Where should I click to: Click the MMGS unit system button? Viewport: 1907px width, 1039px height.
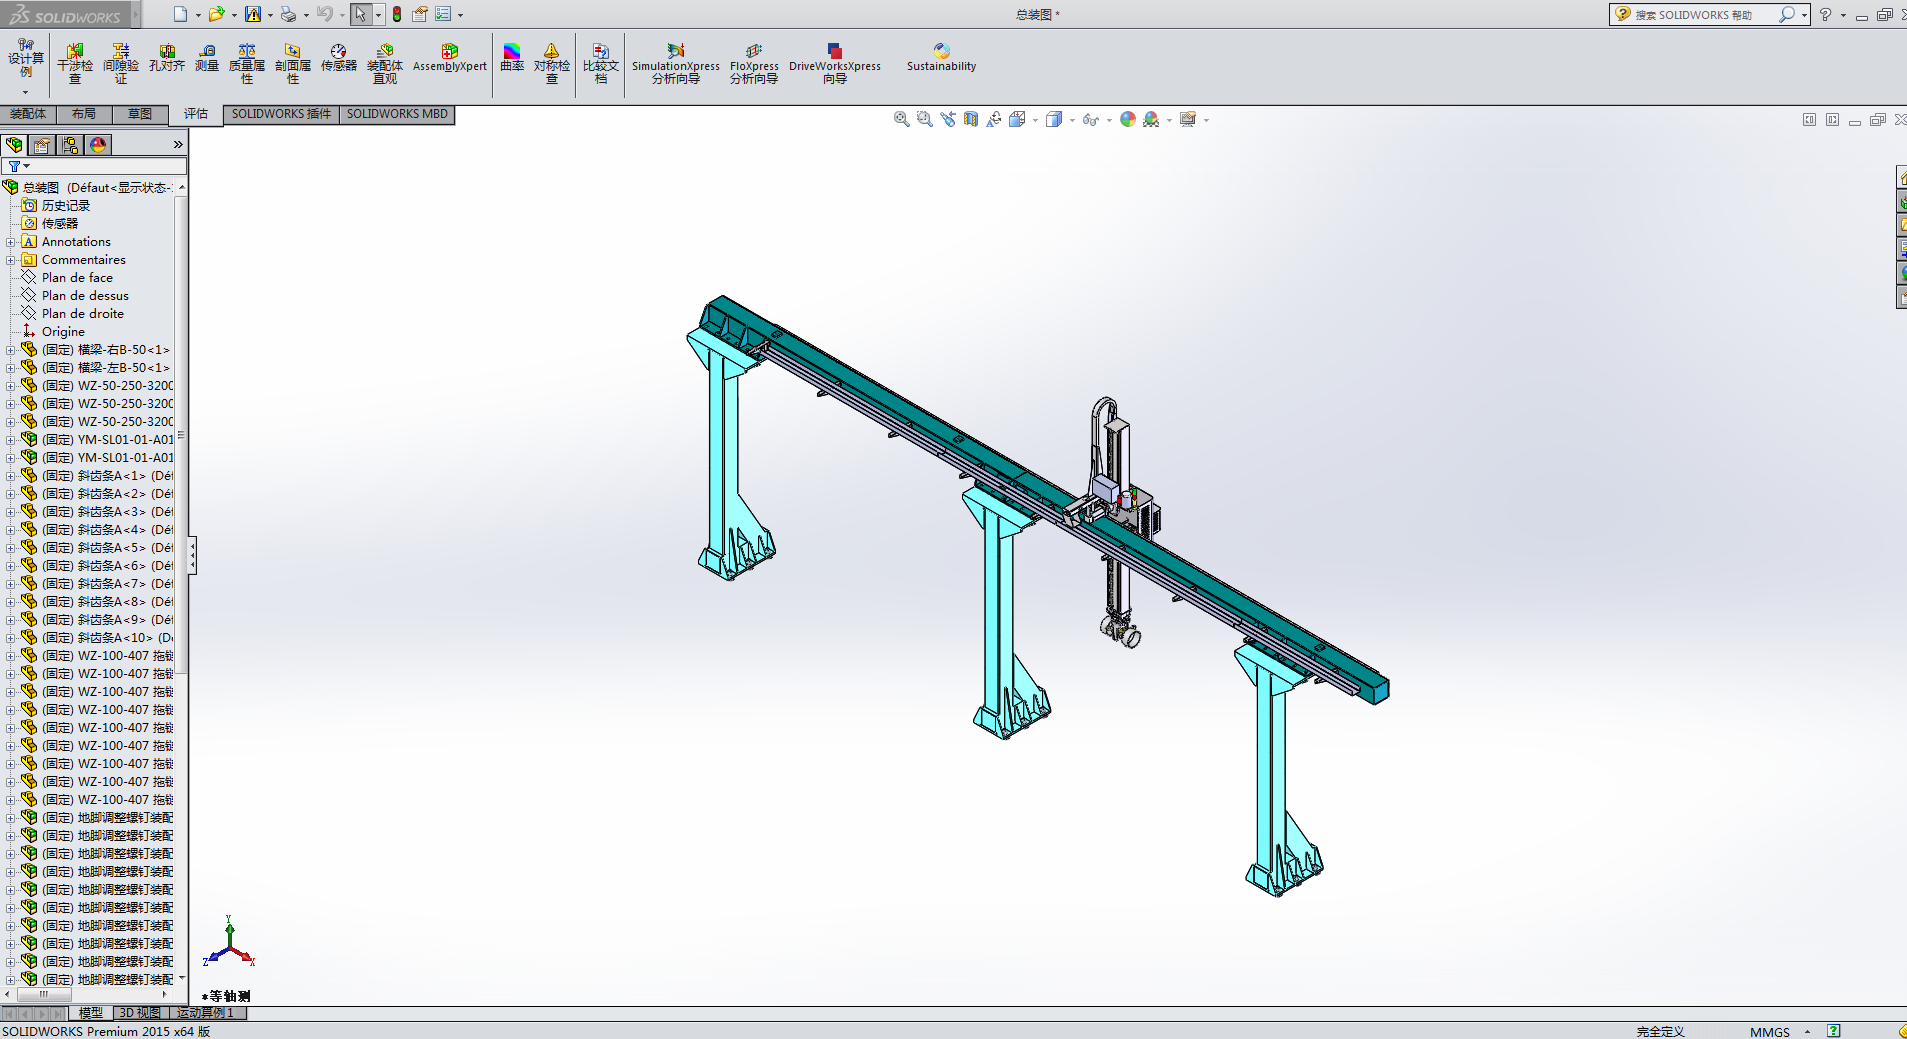click(1769, 1032)
